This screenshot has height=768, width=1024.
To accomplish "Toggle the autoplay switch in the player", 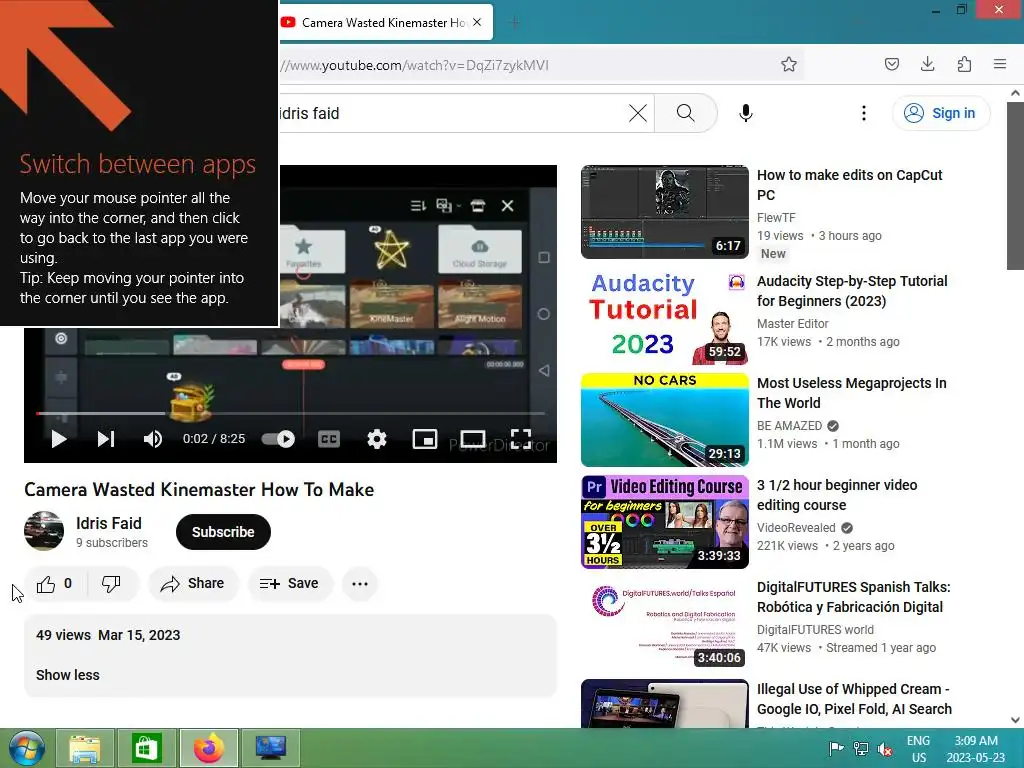I will [278, 439].
